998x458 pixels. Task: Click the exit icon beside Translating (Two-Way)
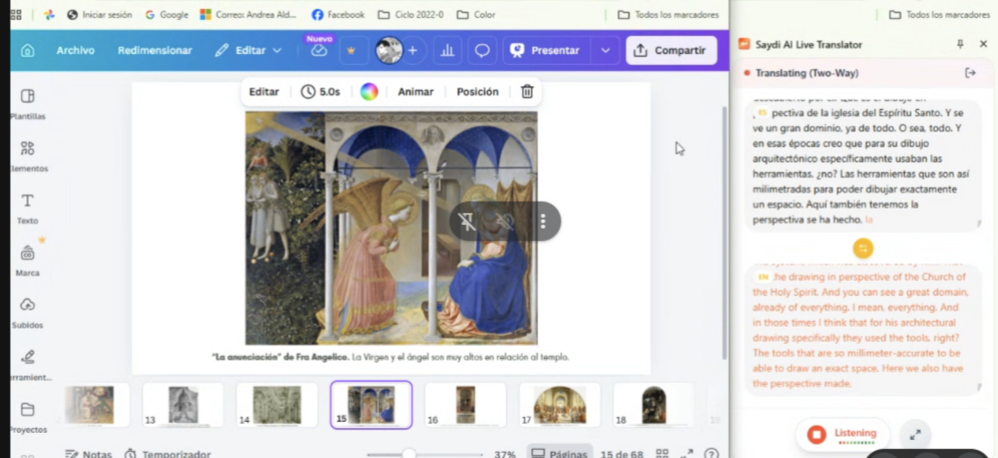971,73
